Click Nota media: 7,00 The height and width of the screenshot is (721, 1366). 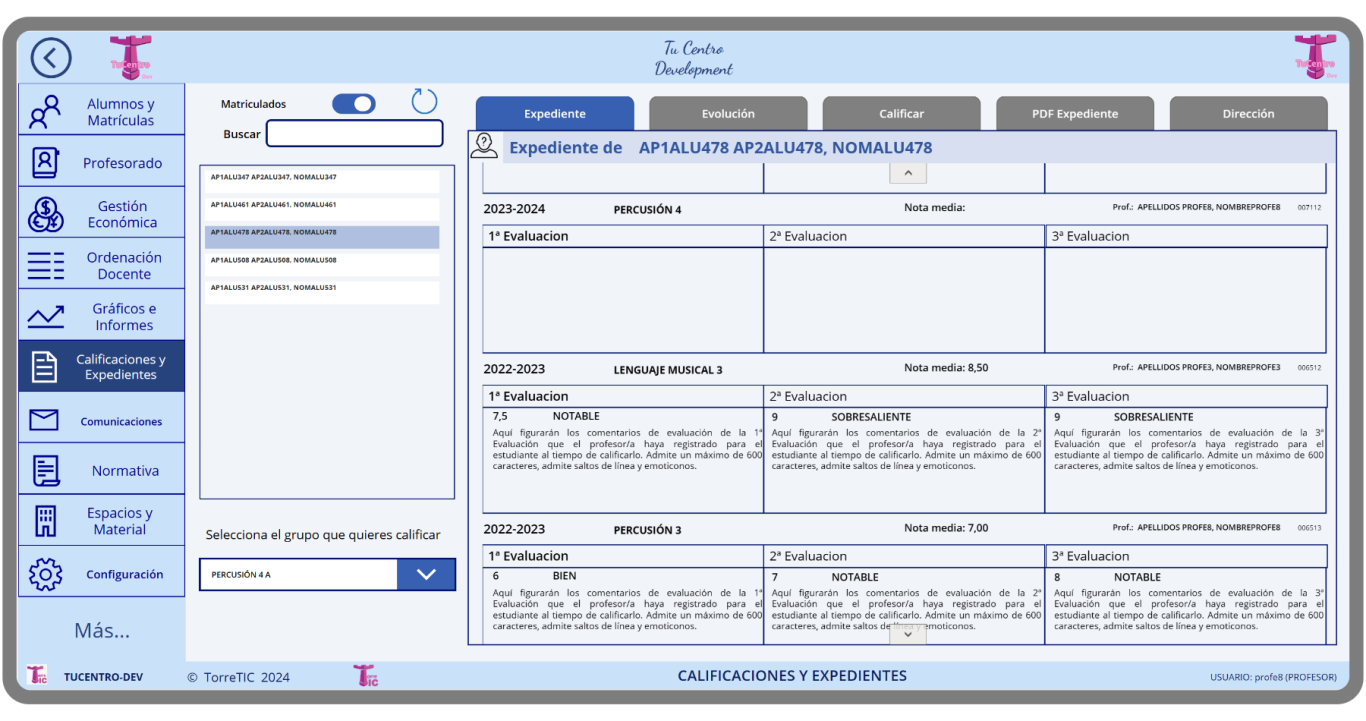click(946, 528)
